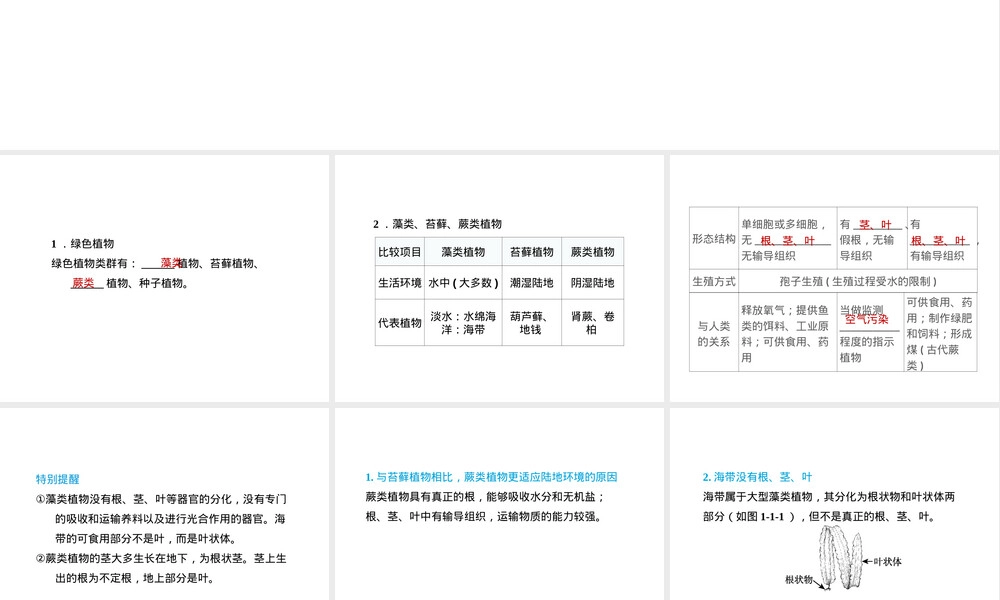Click the line starting 绿色植物类群有

point(155,263)
